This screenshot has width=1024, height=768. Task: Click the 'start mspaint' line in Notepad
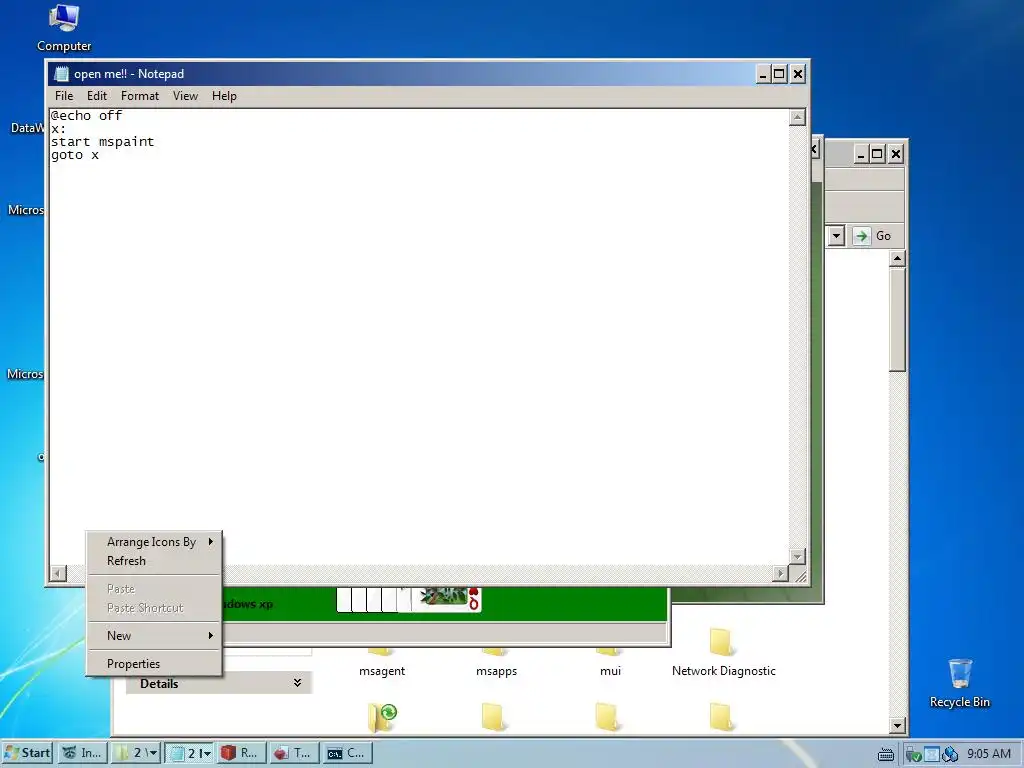click(x=103, y=142)
